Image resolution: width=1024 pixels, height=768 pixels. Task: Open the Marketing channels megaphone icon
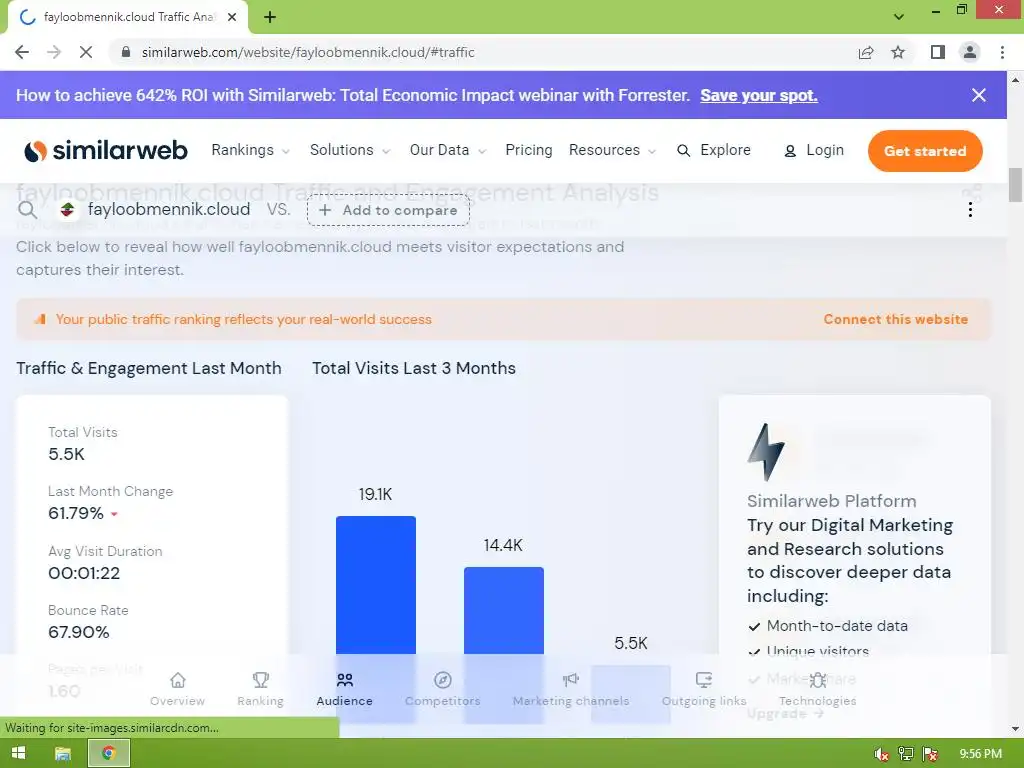[x=571, y=680]
